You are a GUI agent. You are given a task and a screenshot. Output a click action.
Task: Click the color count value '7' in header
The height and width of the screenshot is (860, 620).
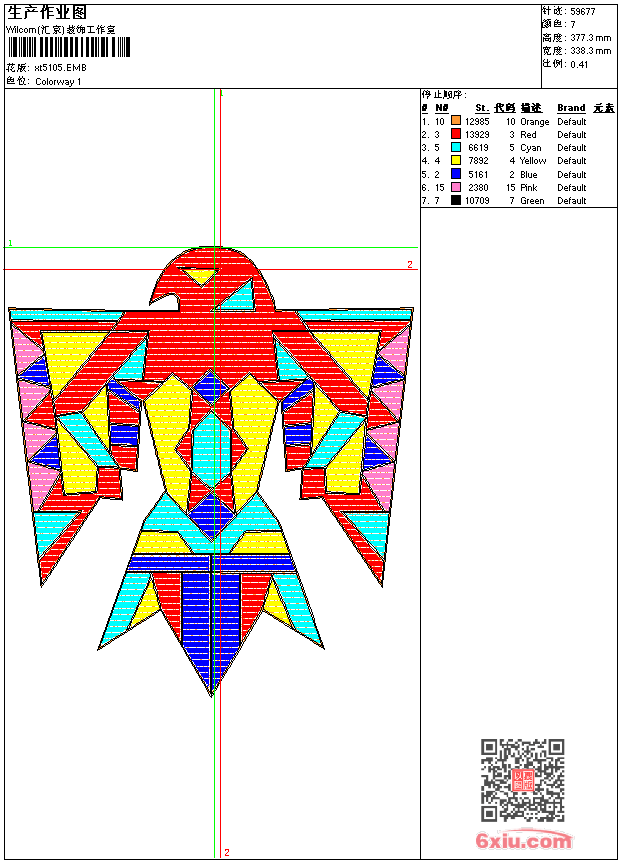point(573,25)
